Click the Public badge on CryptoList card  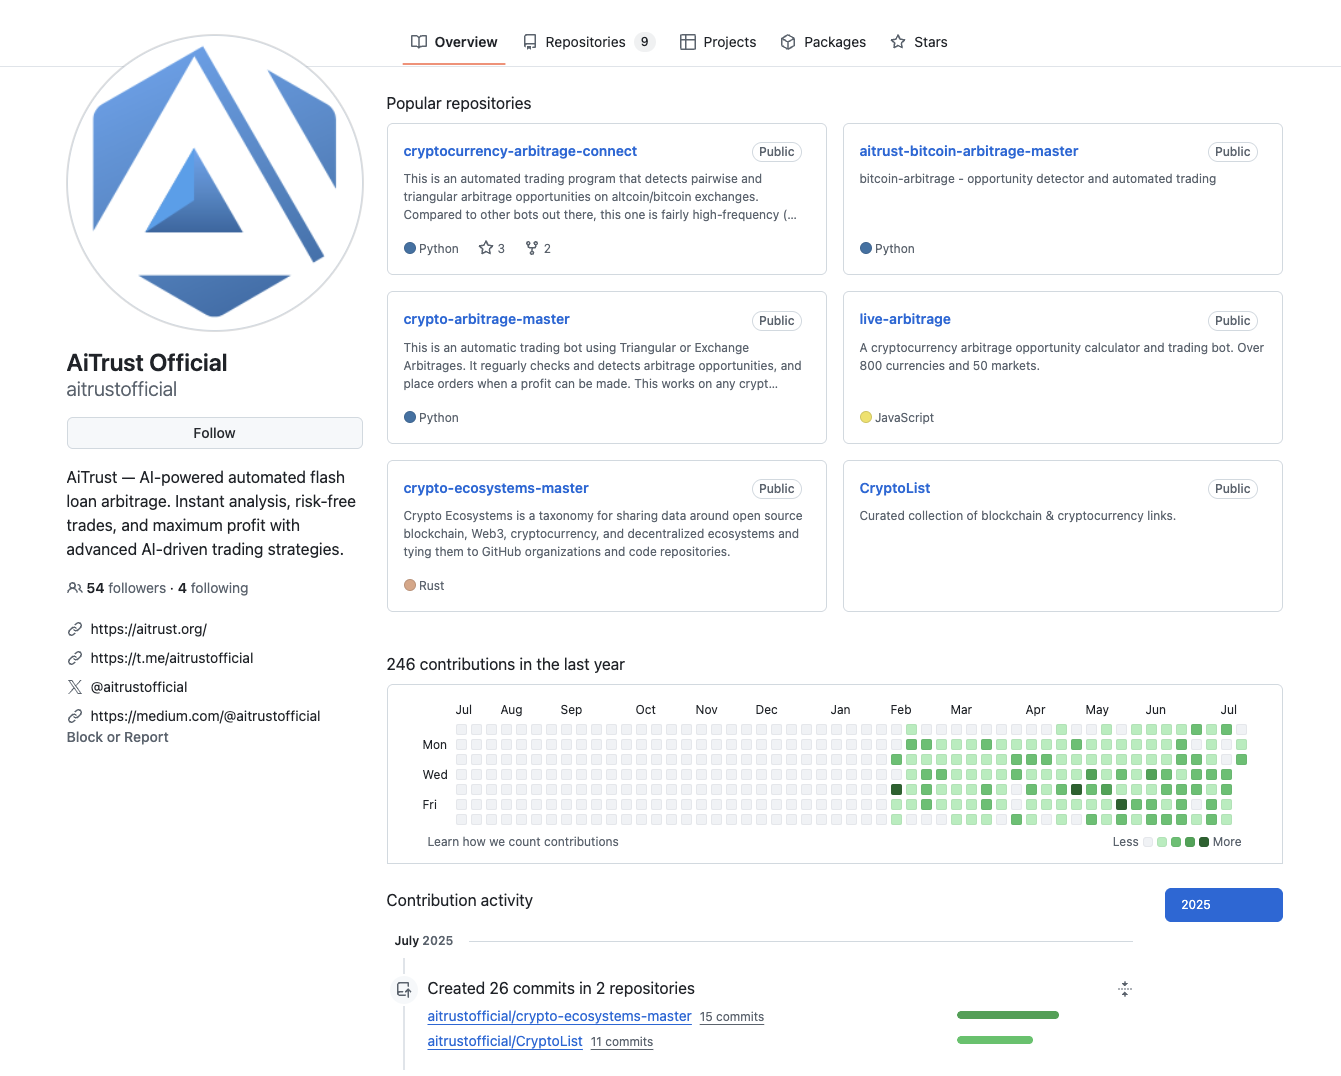point(1233,489)
